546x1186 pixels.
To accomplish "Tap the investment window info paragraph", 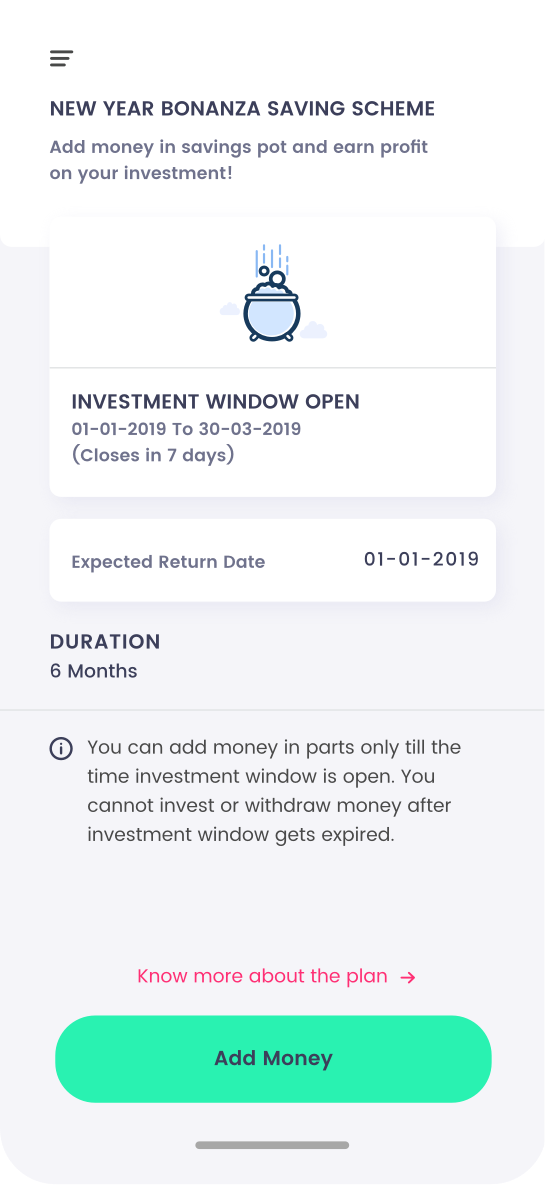I will coord(274,791).
